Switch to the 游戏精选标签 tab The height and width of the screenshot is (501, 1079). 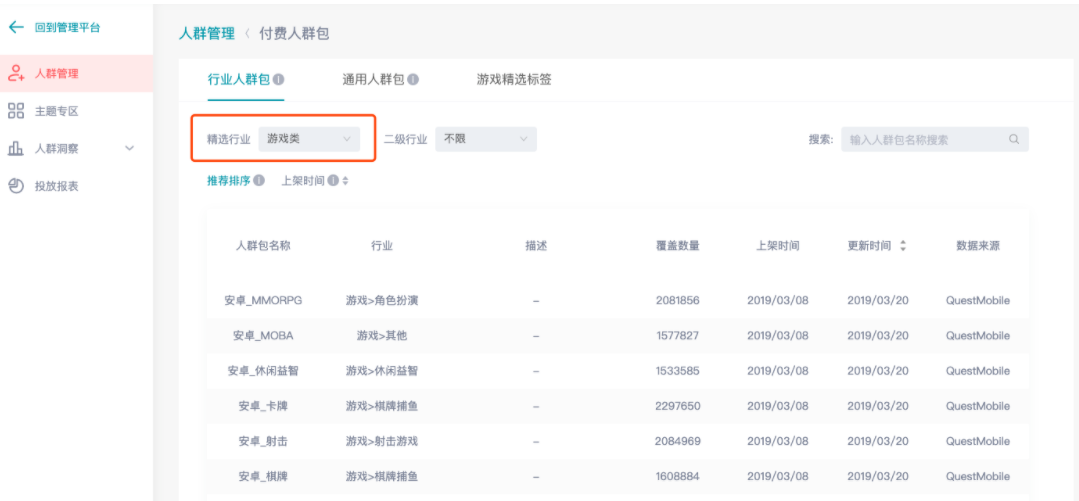point(514,80)
